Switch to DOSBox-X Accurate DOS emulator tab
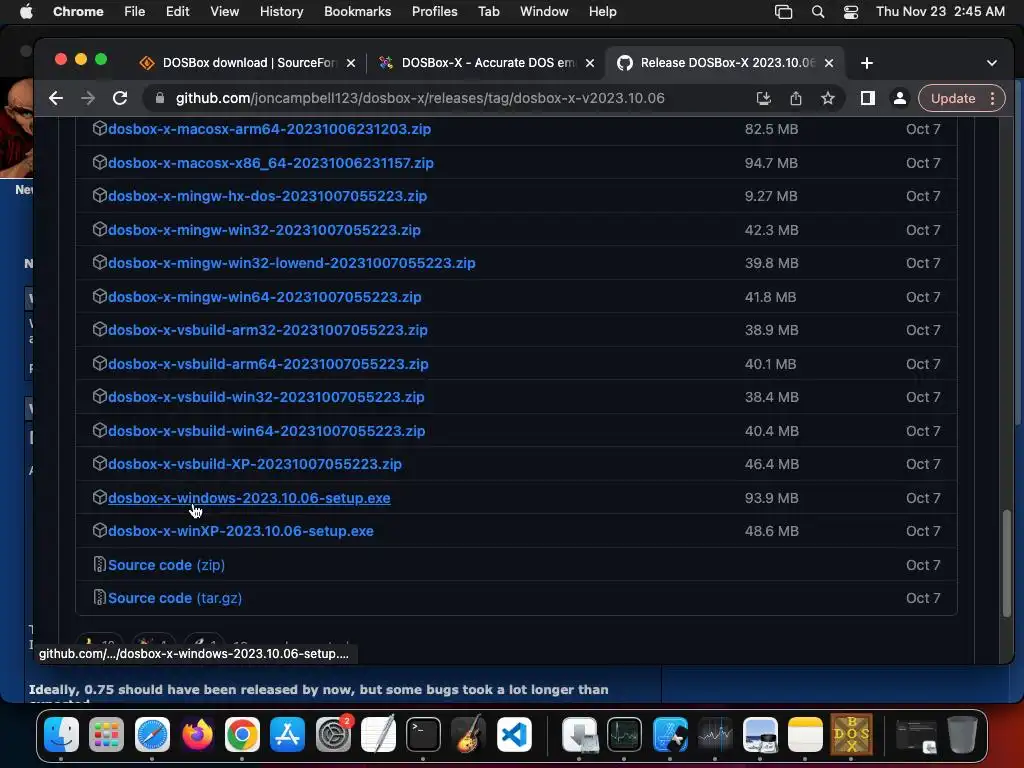Viewport: 1024px width, 768px height. (x=486, y=63)
